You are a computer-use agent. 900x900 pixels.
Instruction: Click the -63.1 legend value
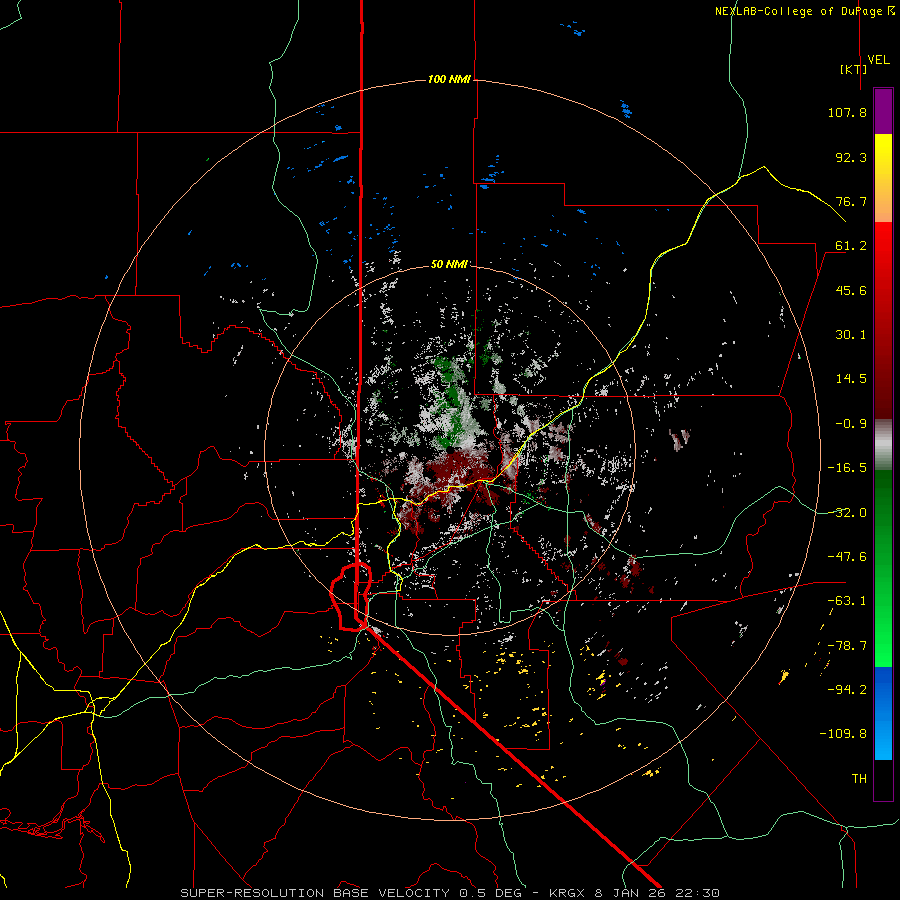click(x=847, y=601)
